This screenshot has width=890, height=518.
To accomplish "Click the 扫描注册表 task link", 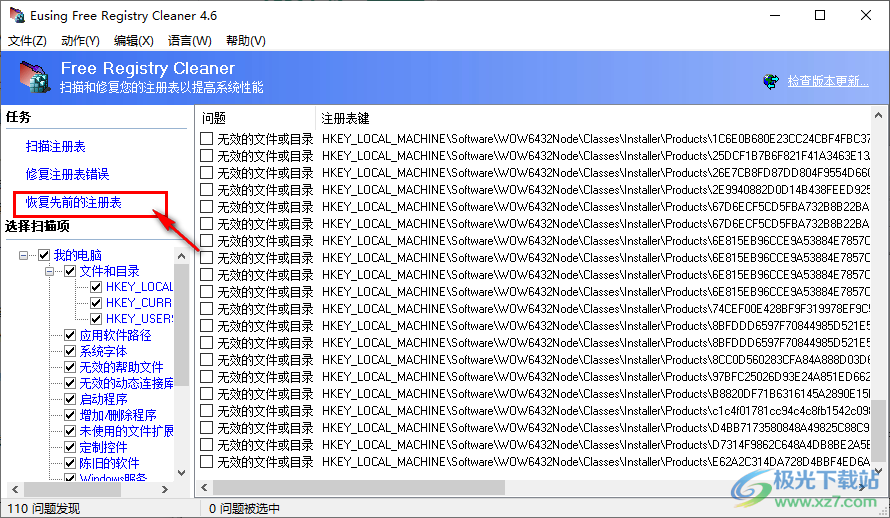I will (x=56, y=147).
